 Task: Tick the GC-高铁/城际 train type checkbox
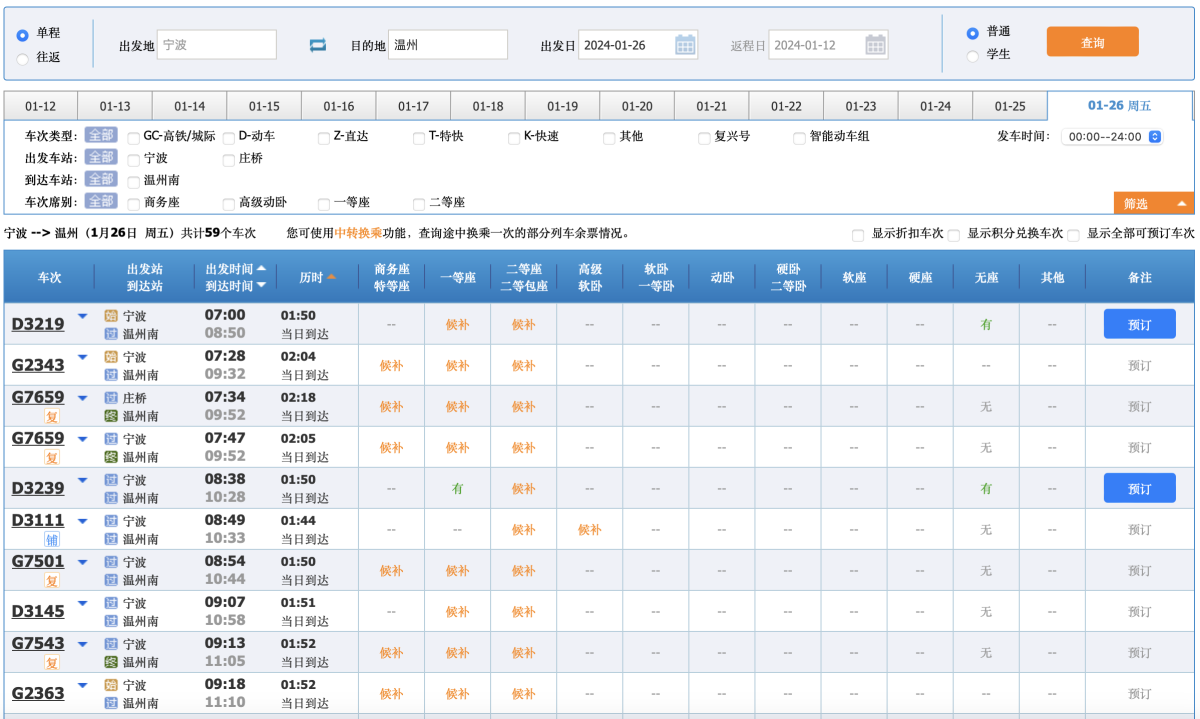pos(134,138)
